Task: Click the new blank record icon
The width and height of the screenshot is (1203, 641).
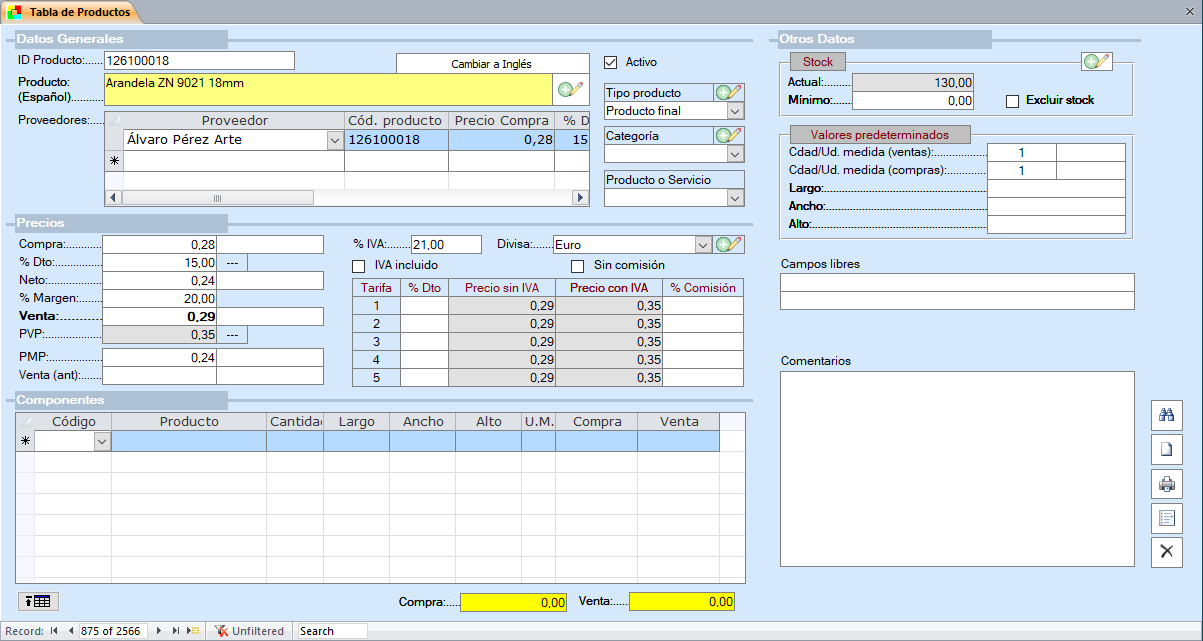Action: (1166, 449)
